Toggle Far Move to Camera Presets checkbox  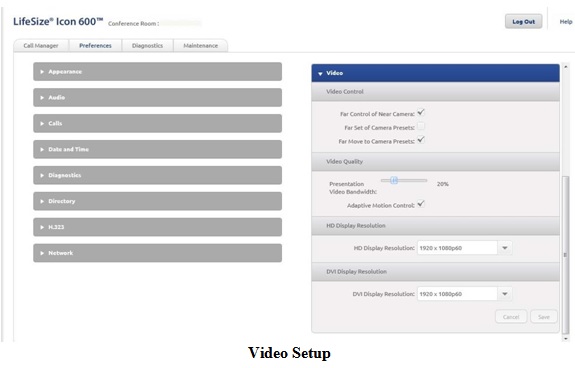(x=421, y=140)
